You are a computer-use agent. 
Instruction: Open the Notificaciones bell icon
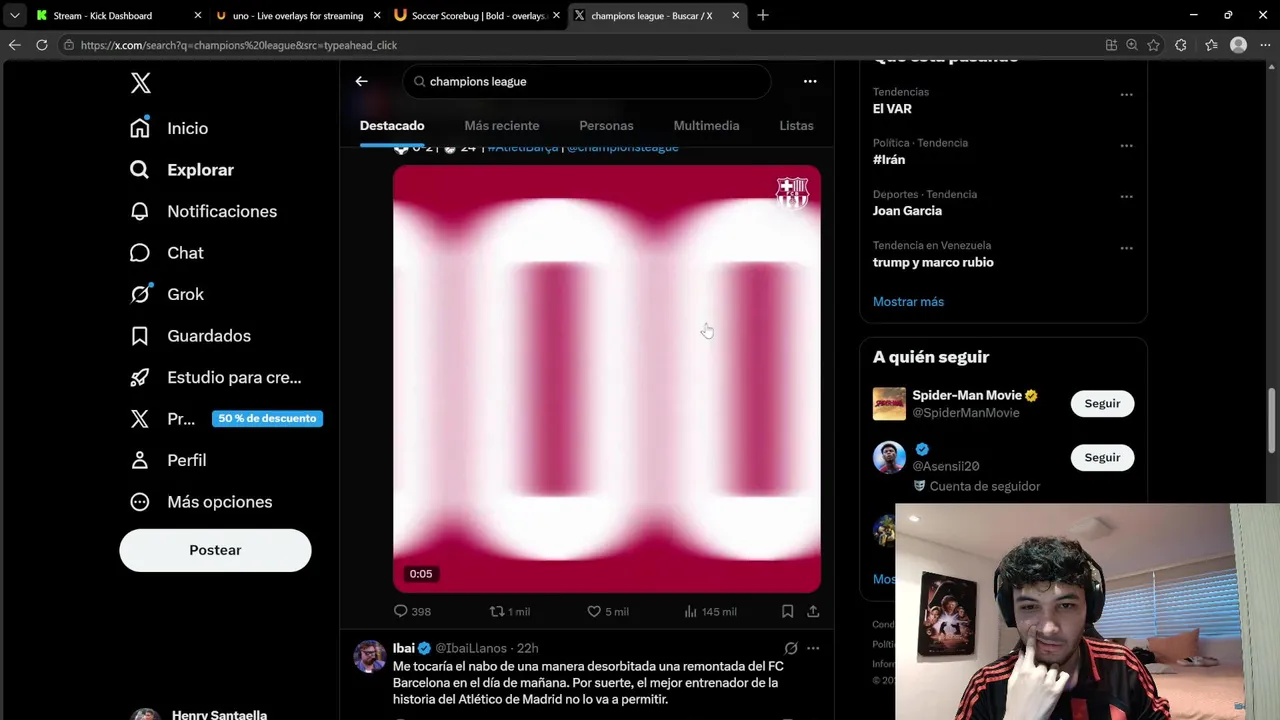140,211
